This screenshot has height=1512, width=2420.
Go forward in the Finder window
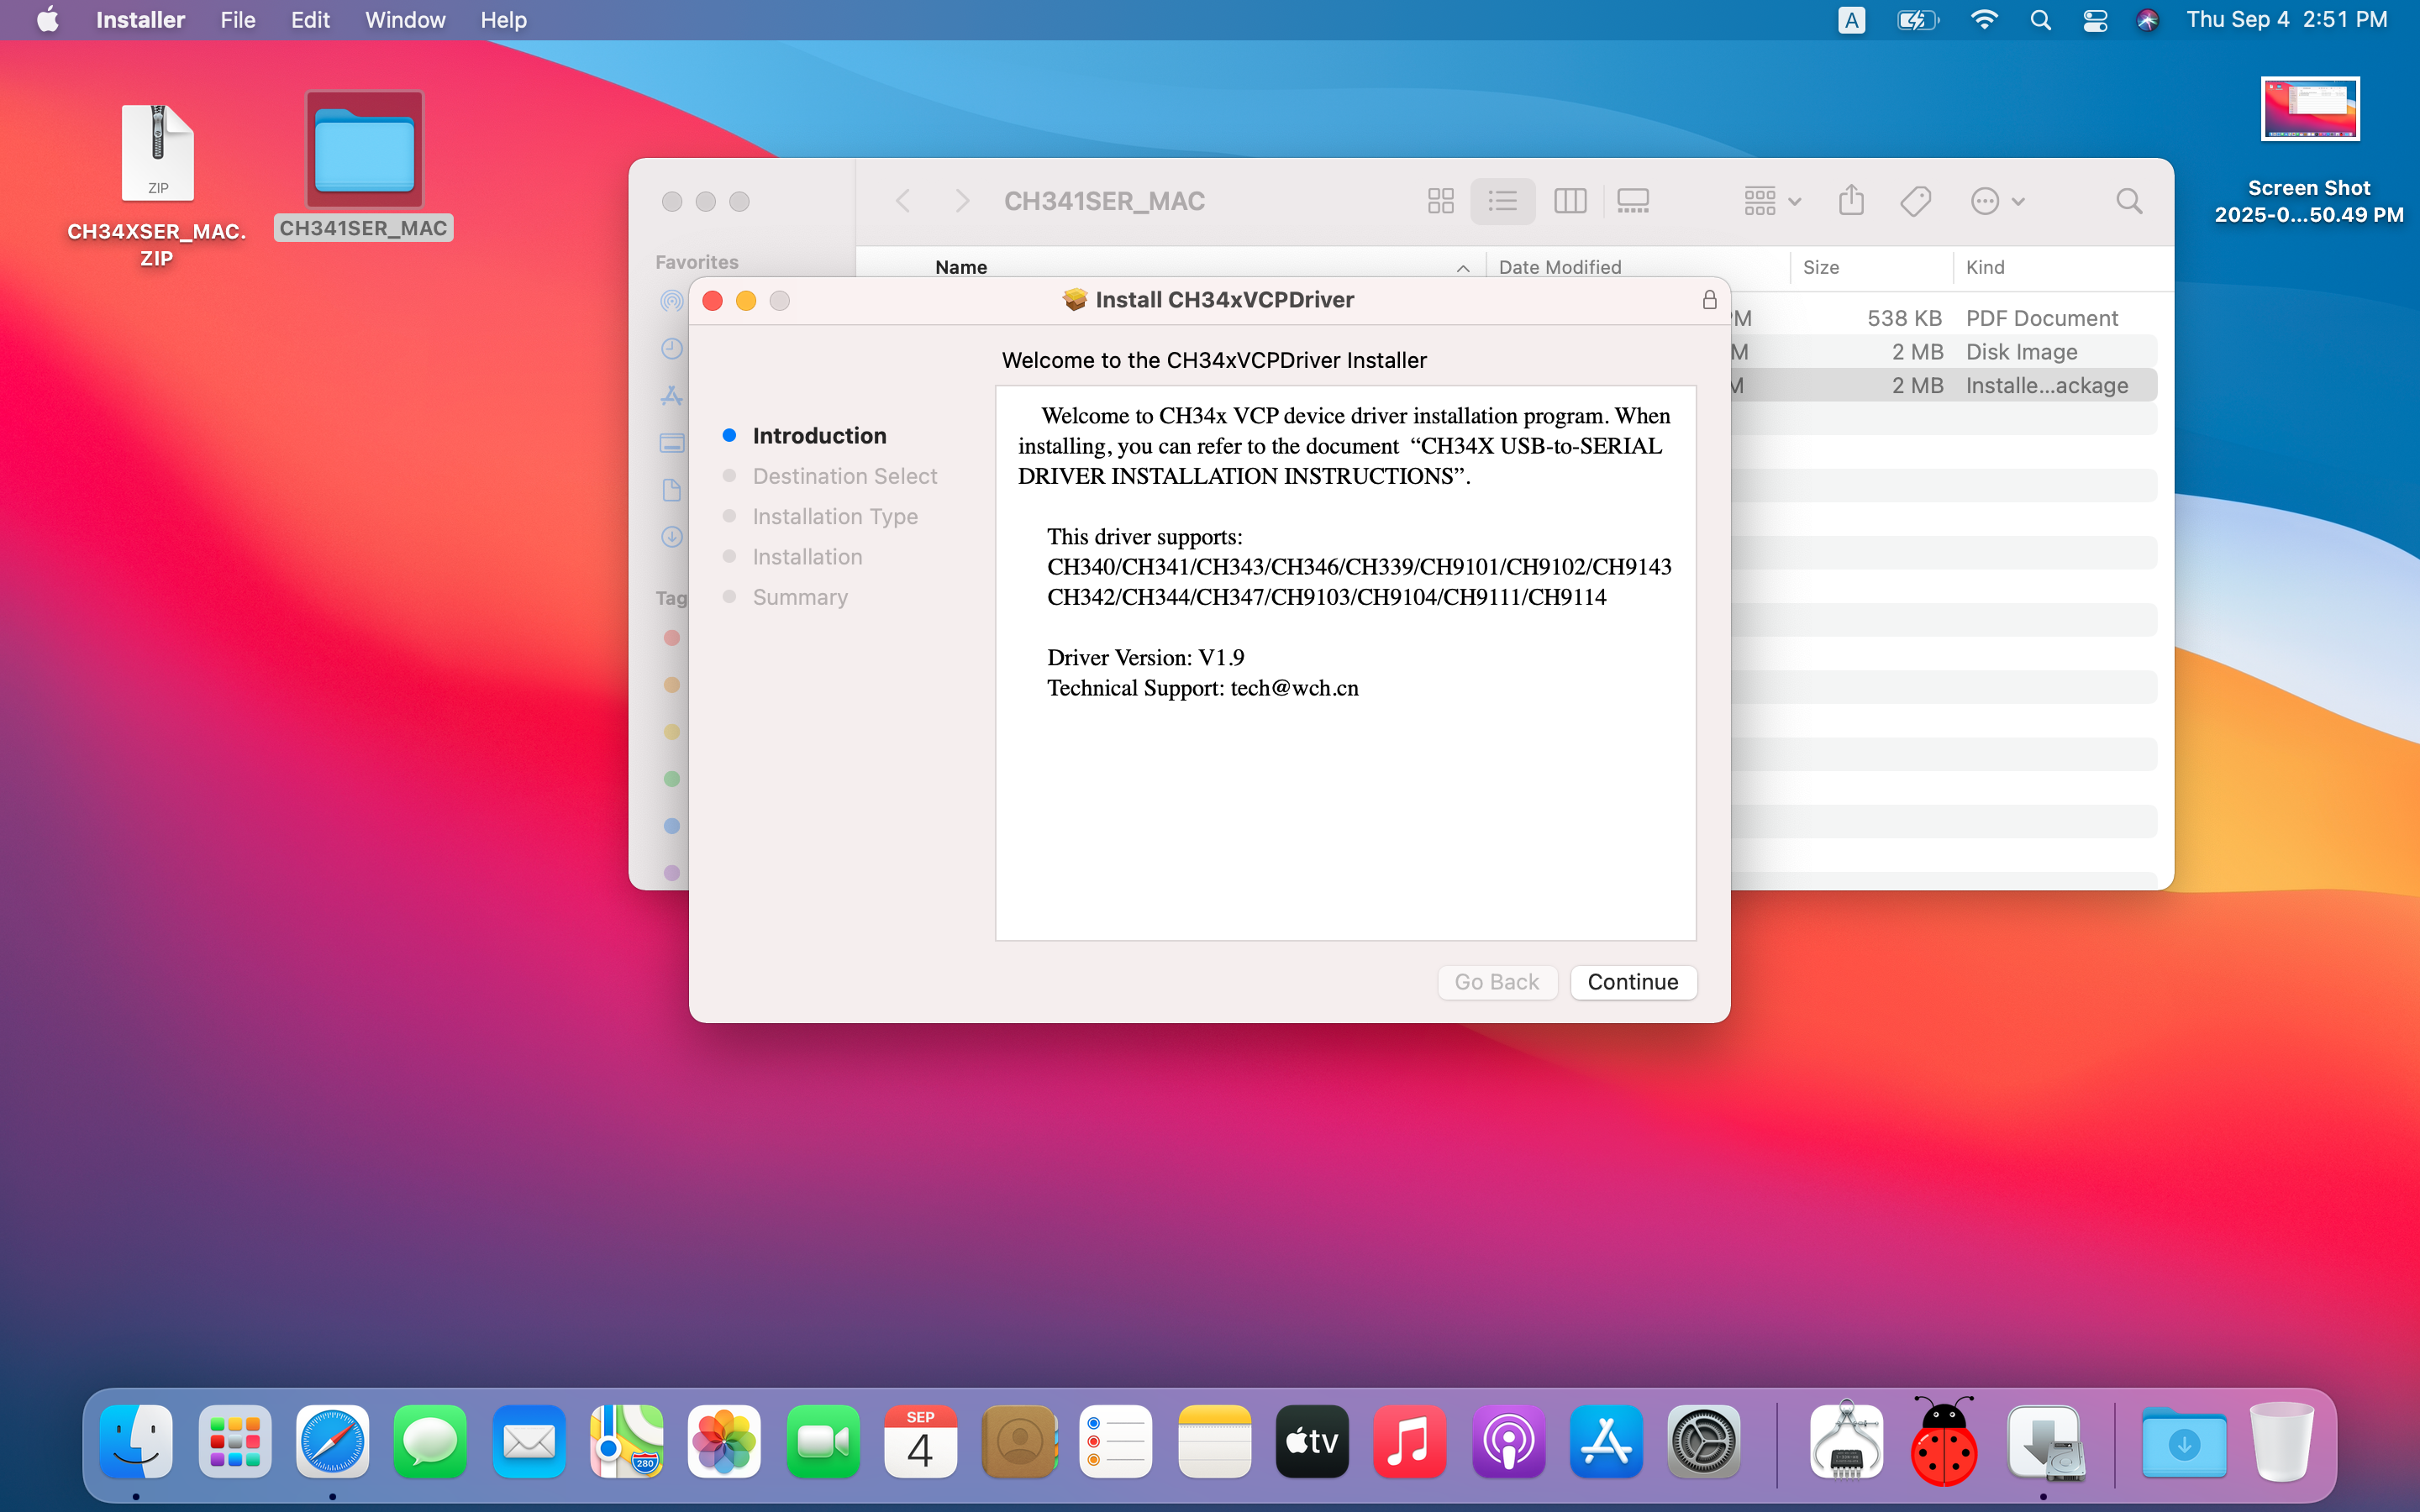tap(962, 201)
